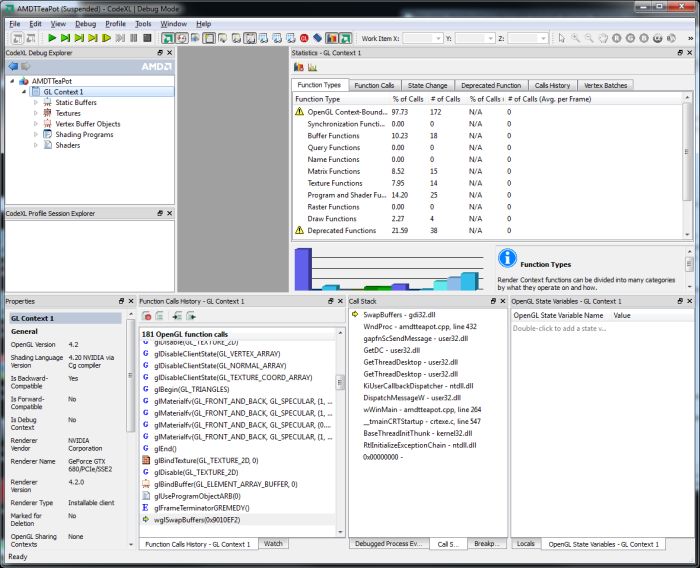Viewport: 700px width, 568px height.
Task: Click the yellow-green outlined play button
Action: pos(106,38)
